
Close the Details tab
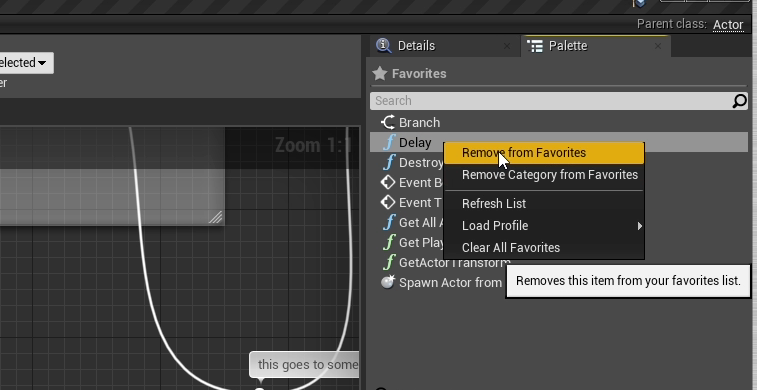click(x=506, y=46)
